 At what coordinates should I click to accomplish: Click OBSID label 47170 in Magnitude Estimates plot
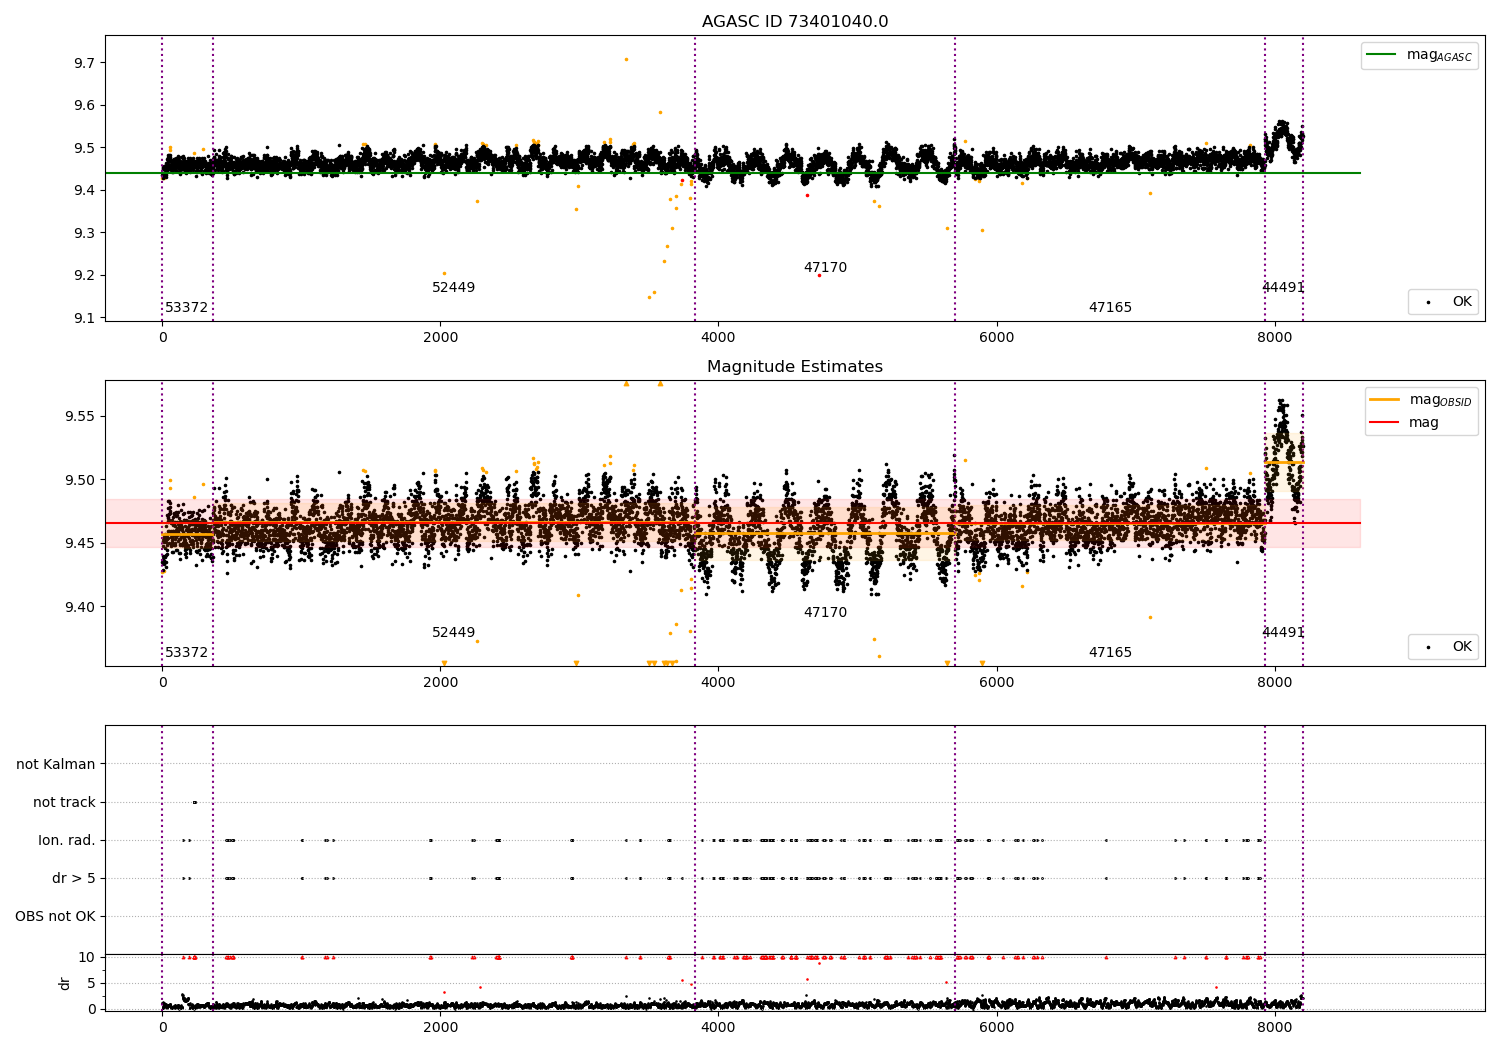(x=825, y=612)
